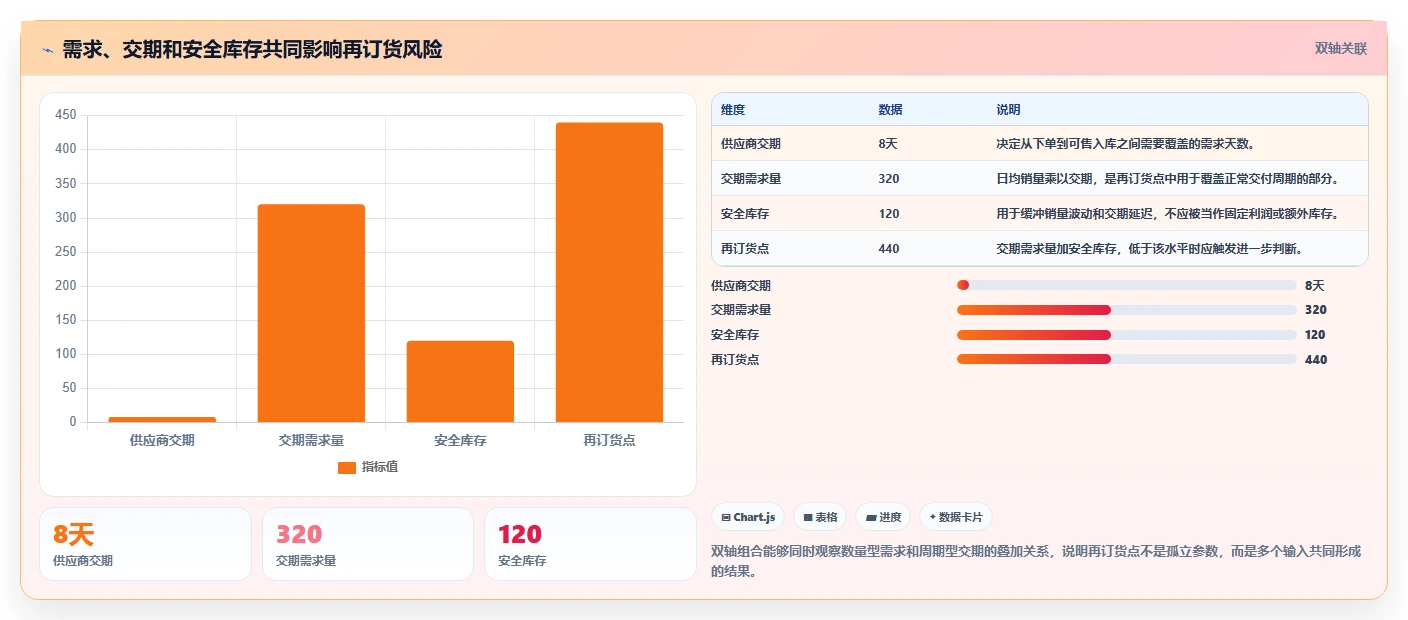Click the Chart.js chip
1408x620 pixels.
pyautogui.click(x=748, y=517)
